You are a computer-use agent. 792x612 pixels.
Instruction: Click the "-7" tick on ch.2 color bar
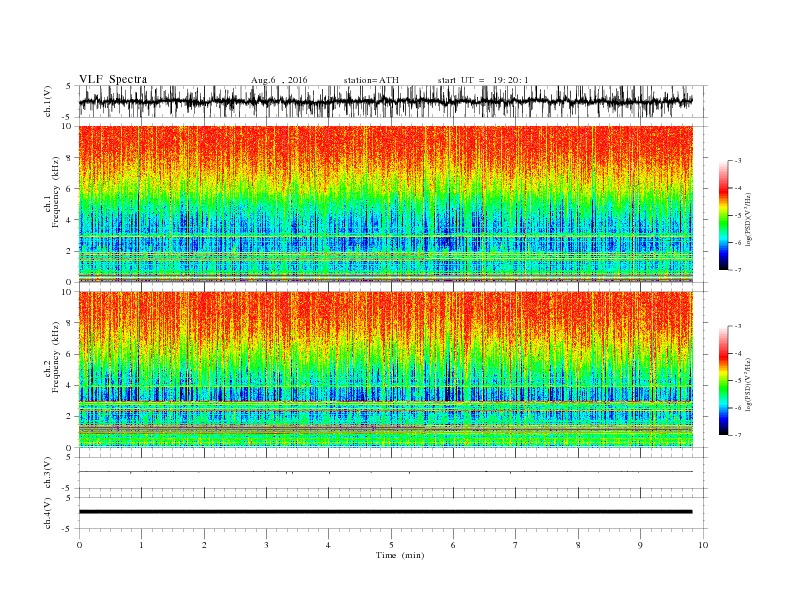(x=737, y=435)
